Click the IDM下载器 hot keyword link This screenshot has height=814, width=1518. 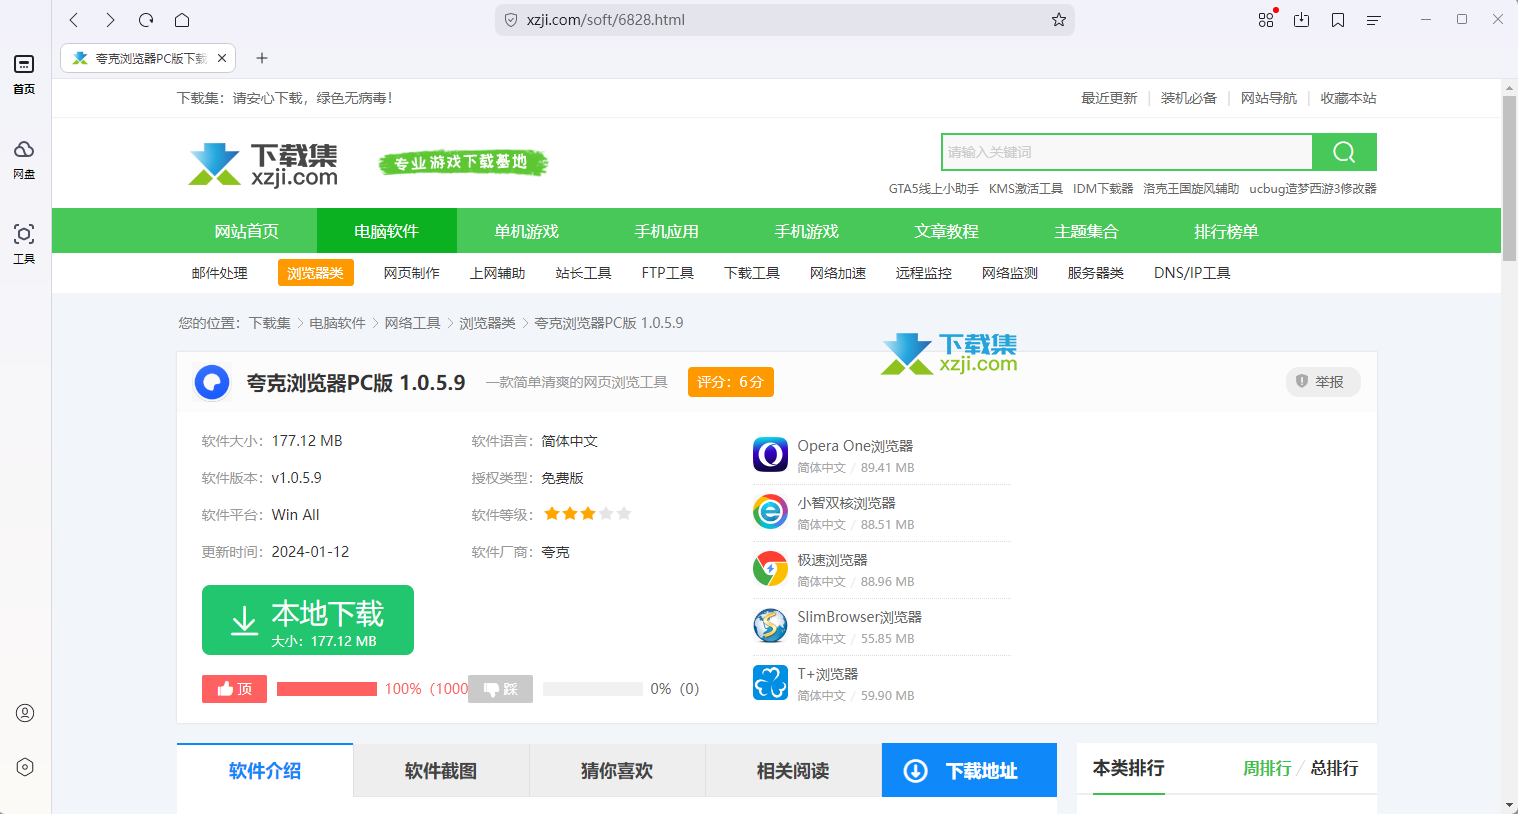click(x=1103, y=188)
